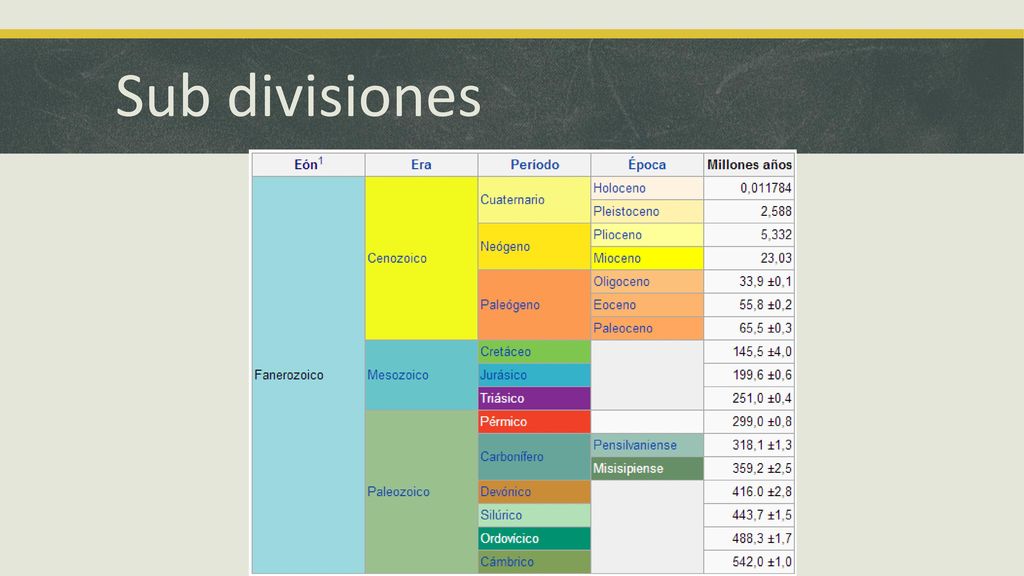Click the 'Neógeno' period cell
The height and width of the screenshot is (576, 1024).
534,247
